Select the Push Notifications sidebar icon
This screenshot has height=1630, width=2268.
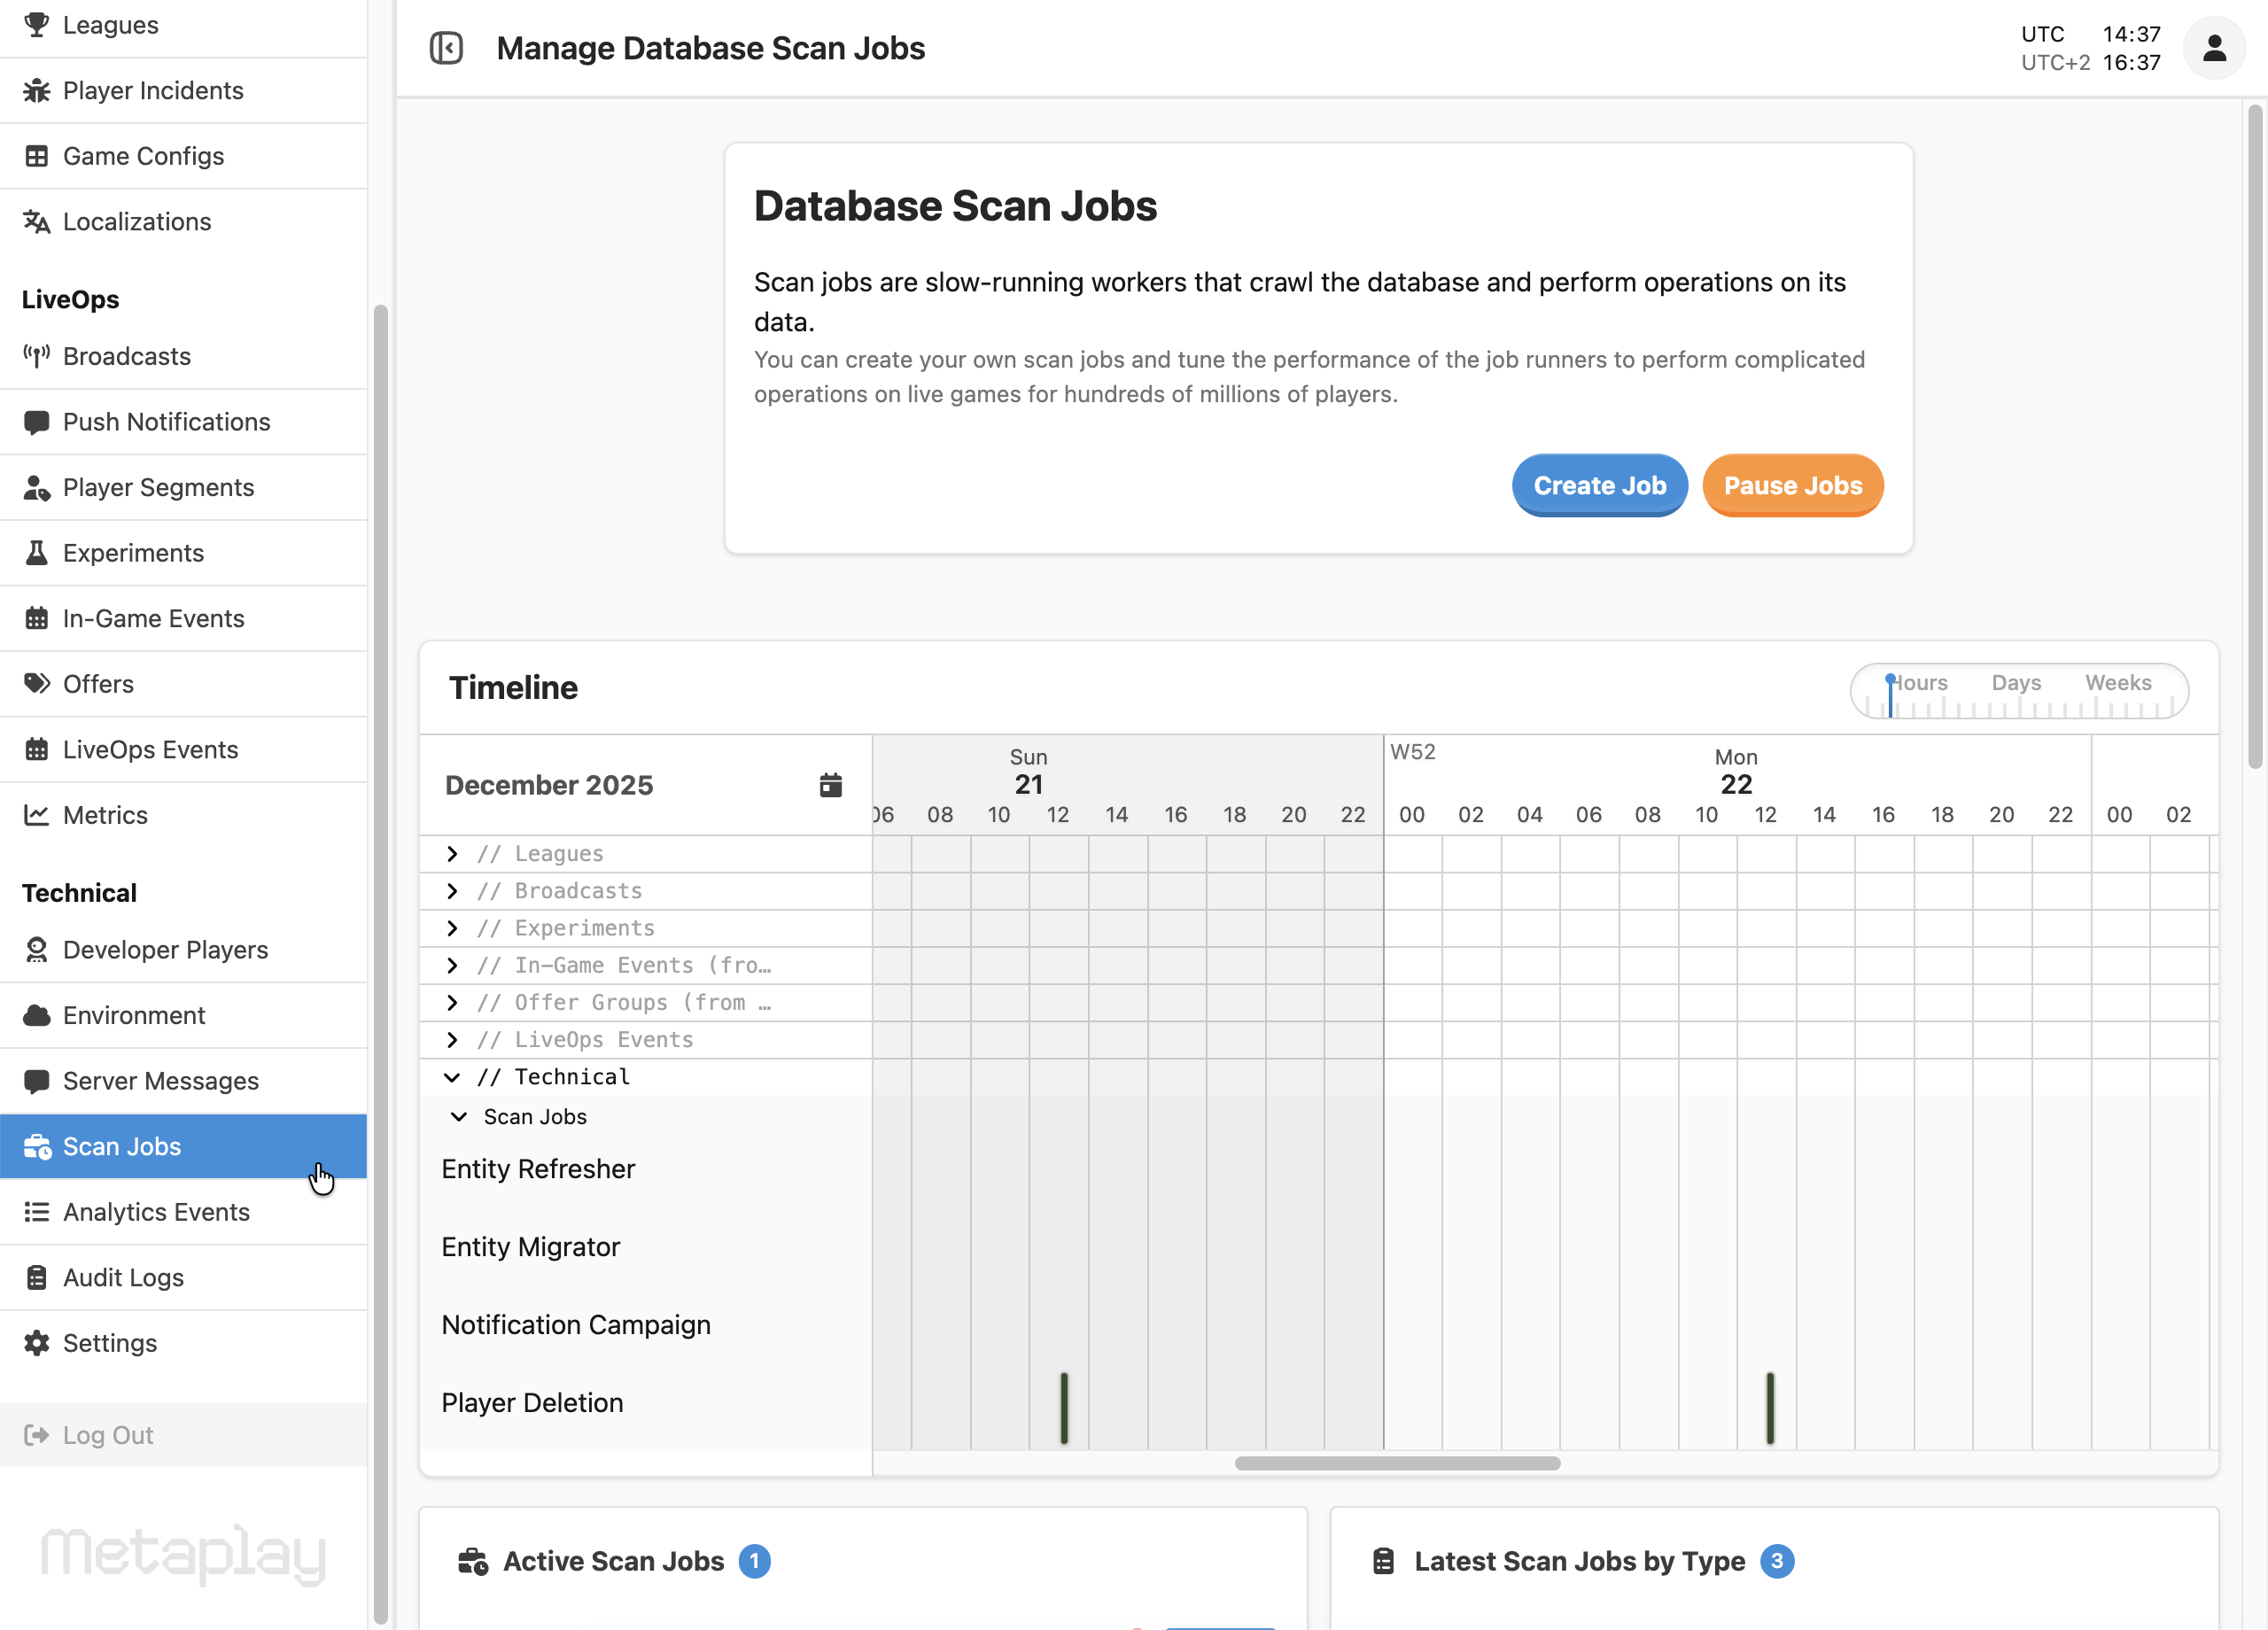point(38,422)
